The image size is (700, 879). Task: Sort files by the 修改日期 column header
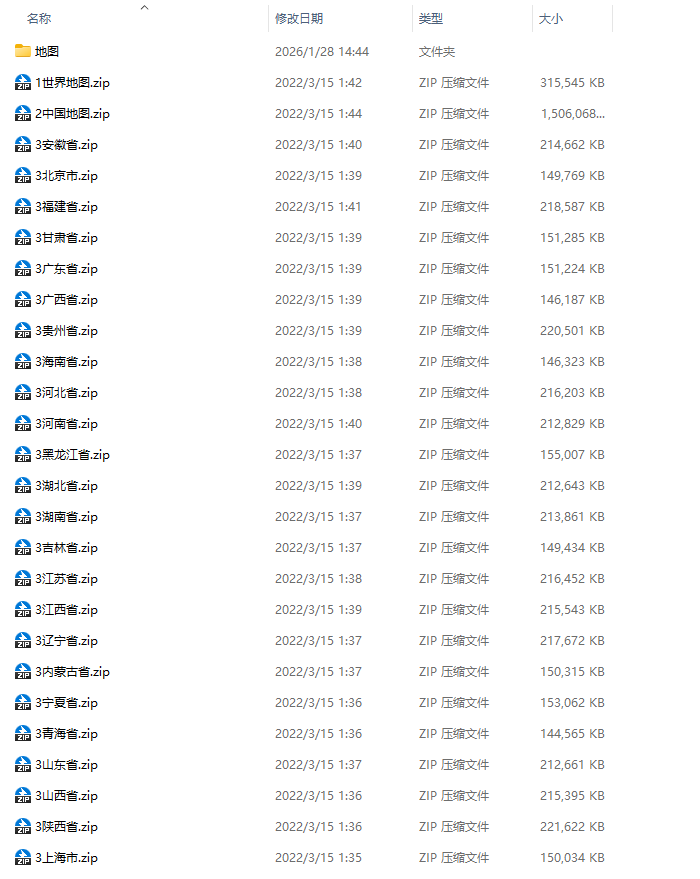coord(299,18)
